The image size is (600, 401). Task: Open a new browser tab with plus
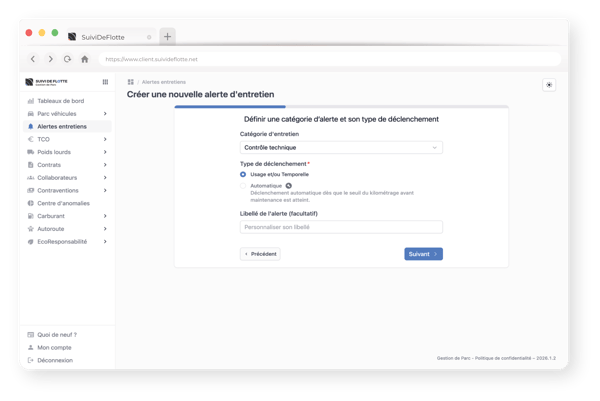pos(167,37)
